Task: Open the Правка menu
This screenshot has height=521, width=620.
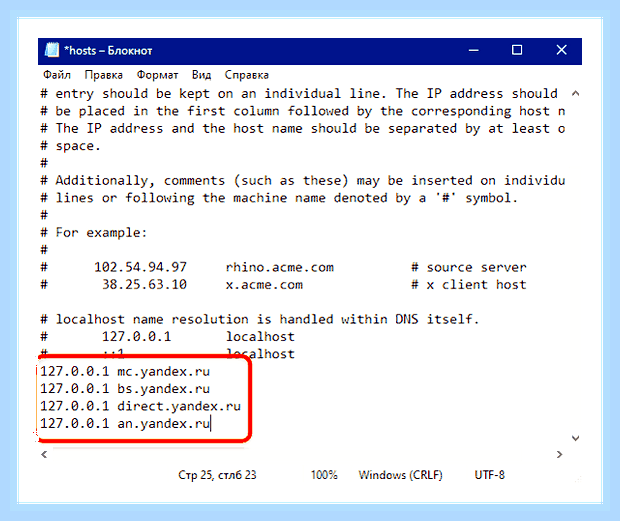Action: point(104,75)
